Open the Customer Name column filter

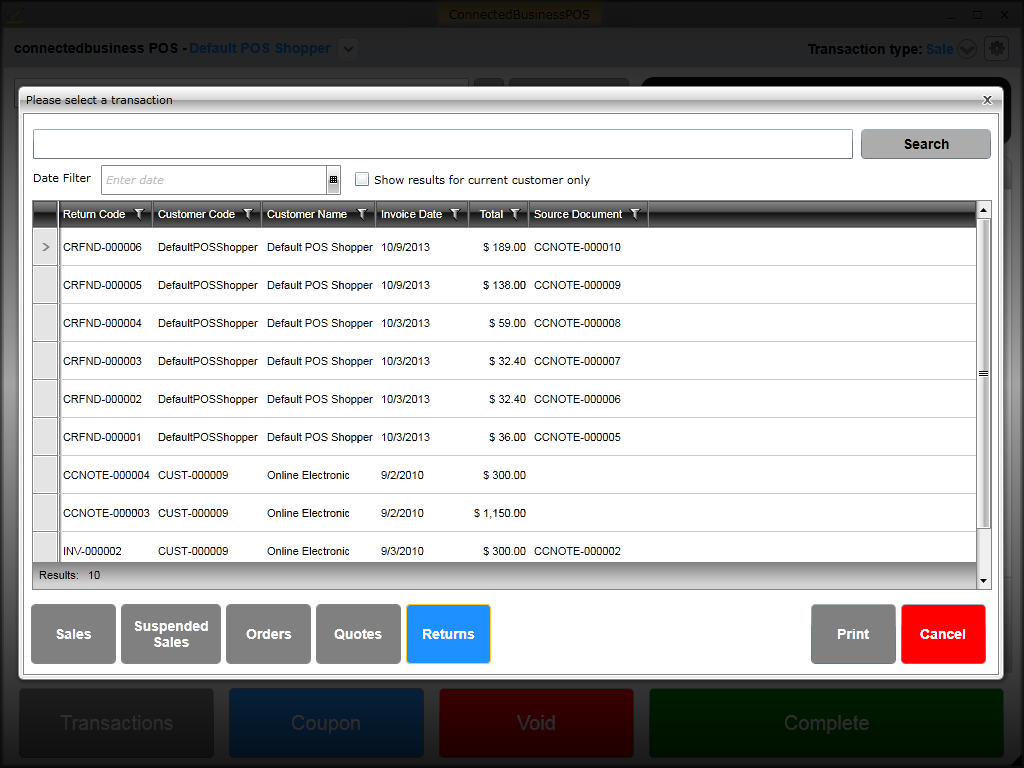(x=361, y=214)
